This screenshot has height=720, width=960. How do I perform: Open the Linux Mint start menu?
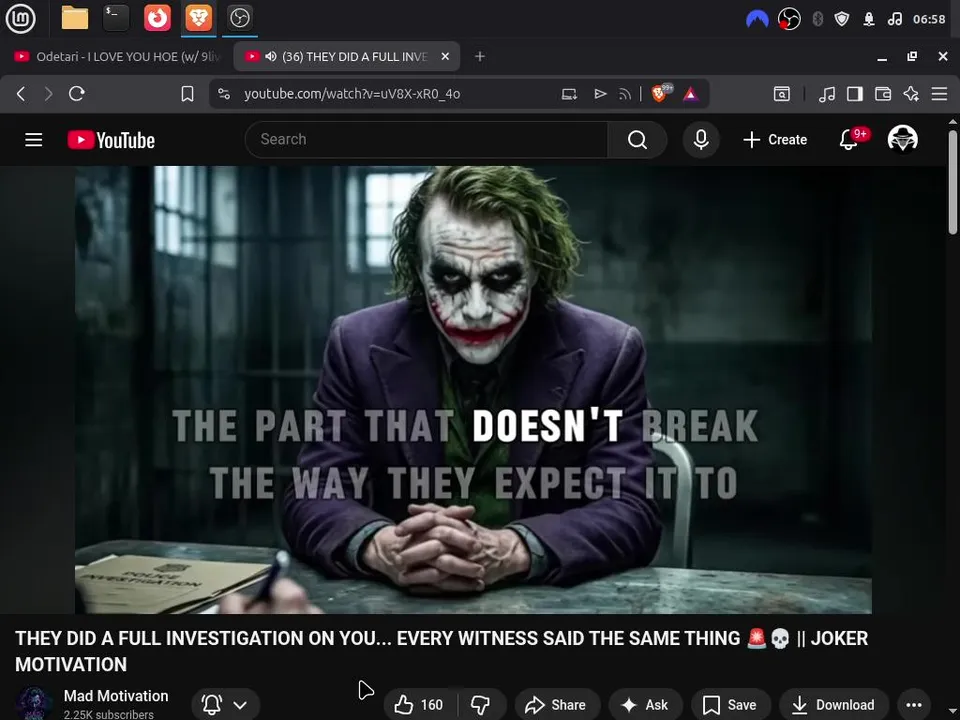point(20,18)
